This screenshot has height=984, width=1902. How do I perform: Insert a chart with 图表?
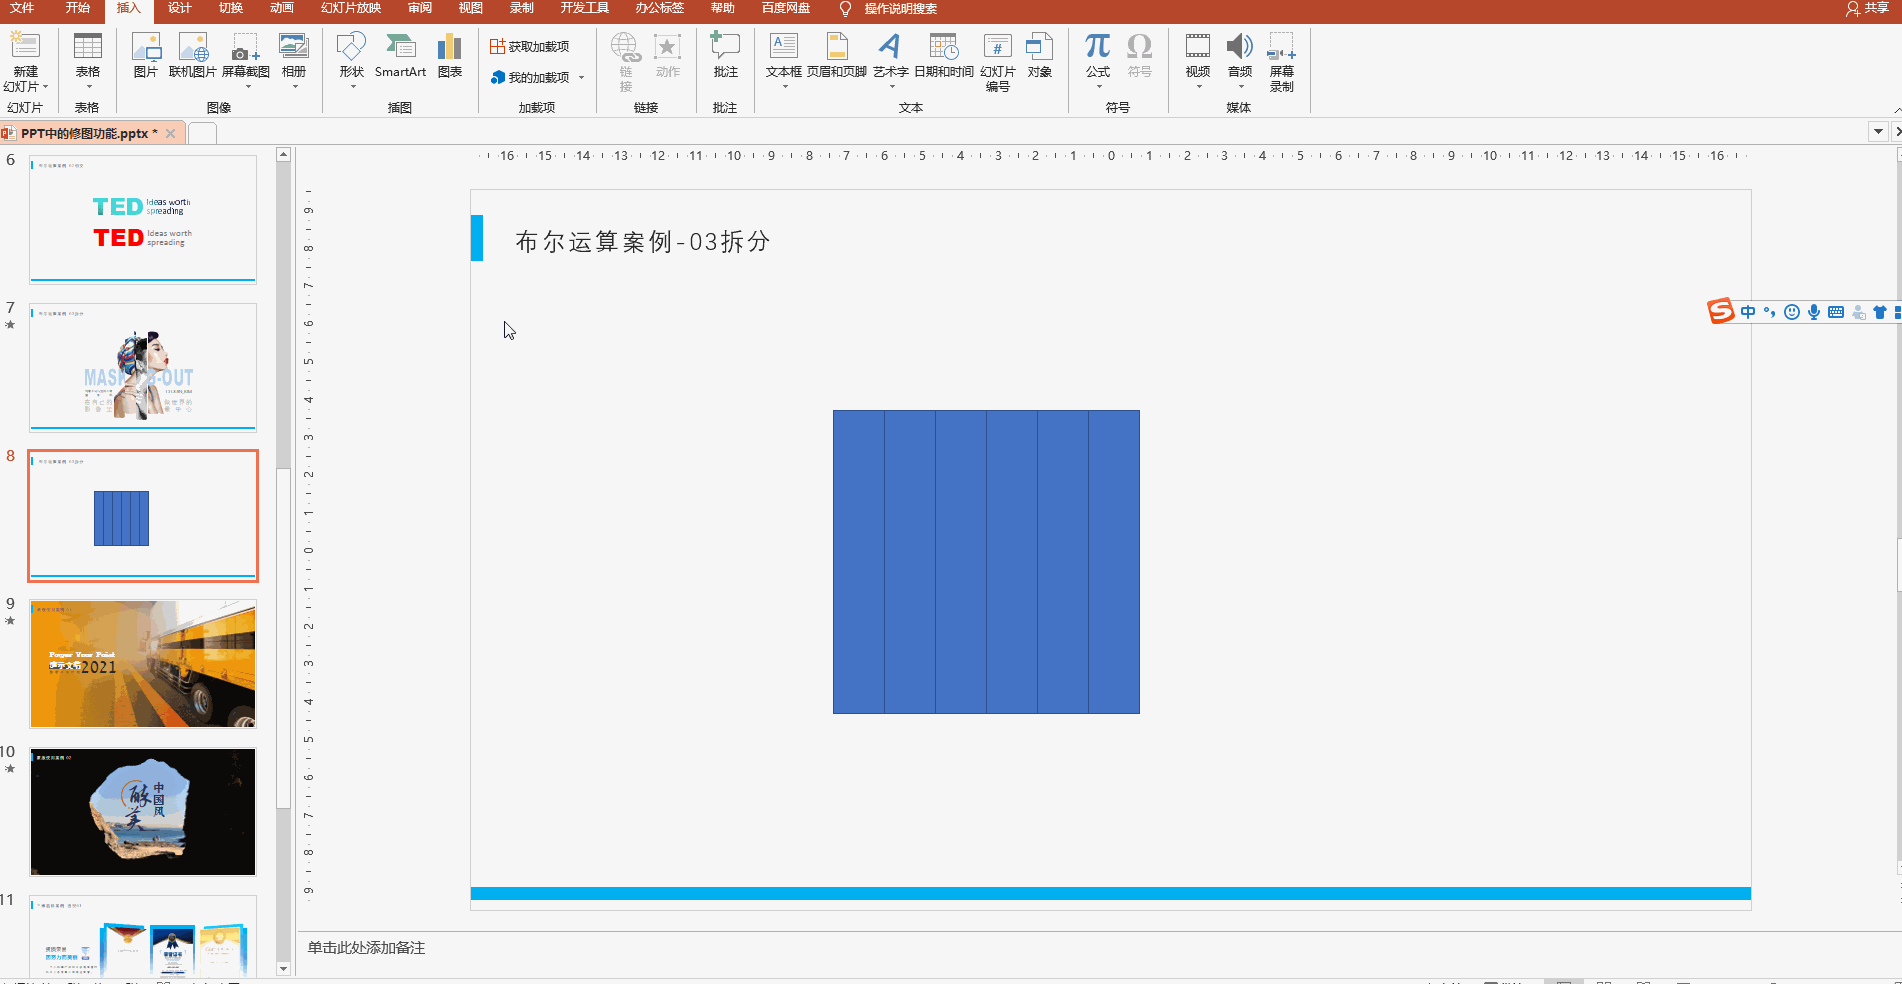pos(450,55)
